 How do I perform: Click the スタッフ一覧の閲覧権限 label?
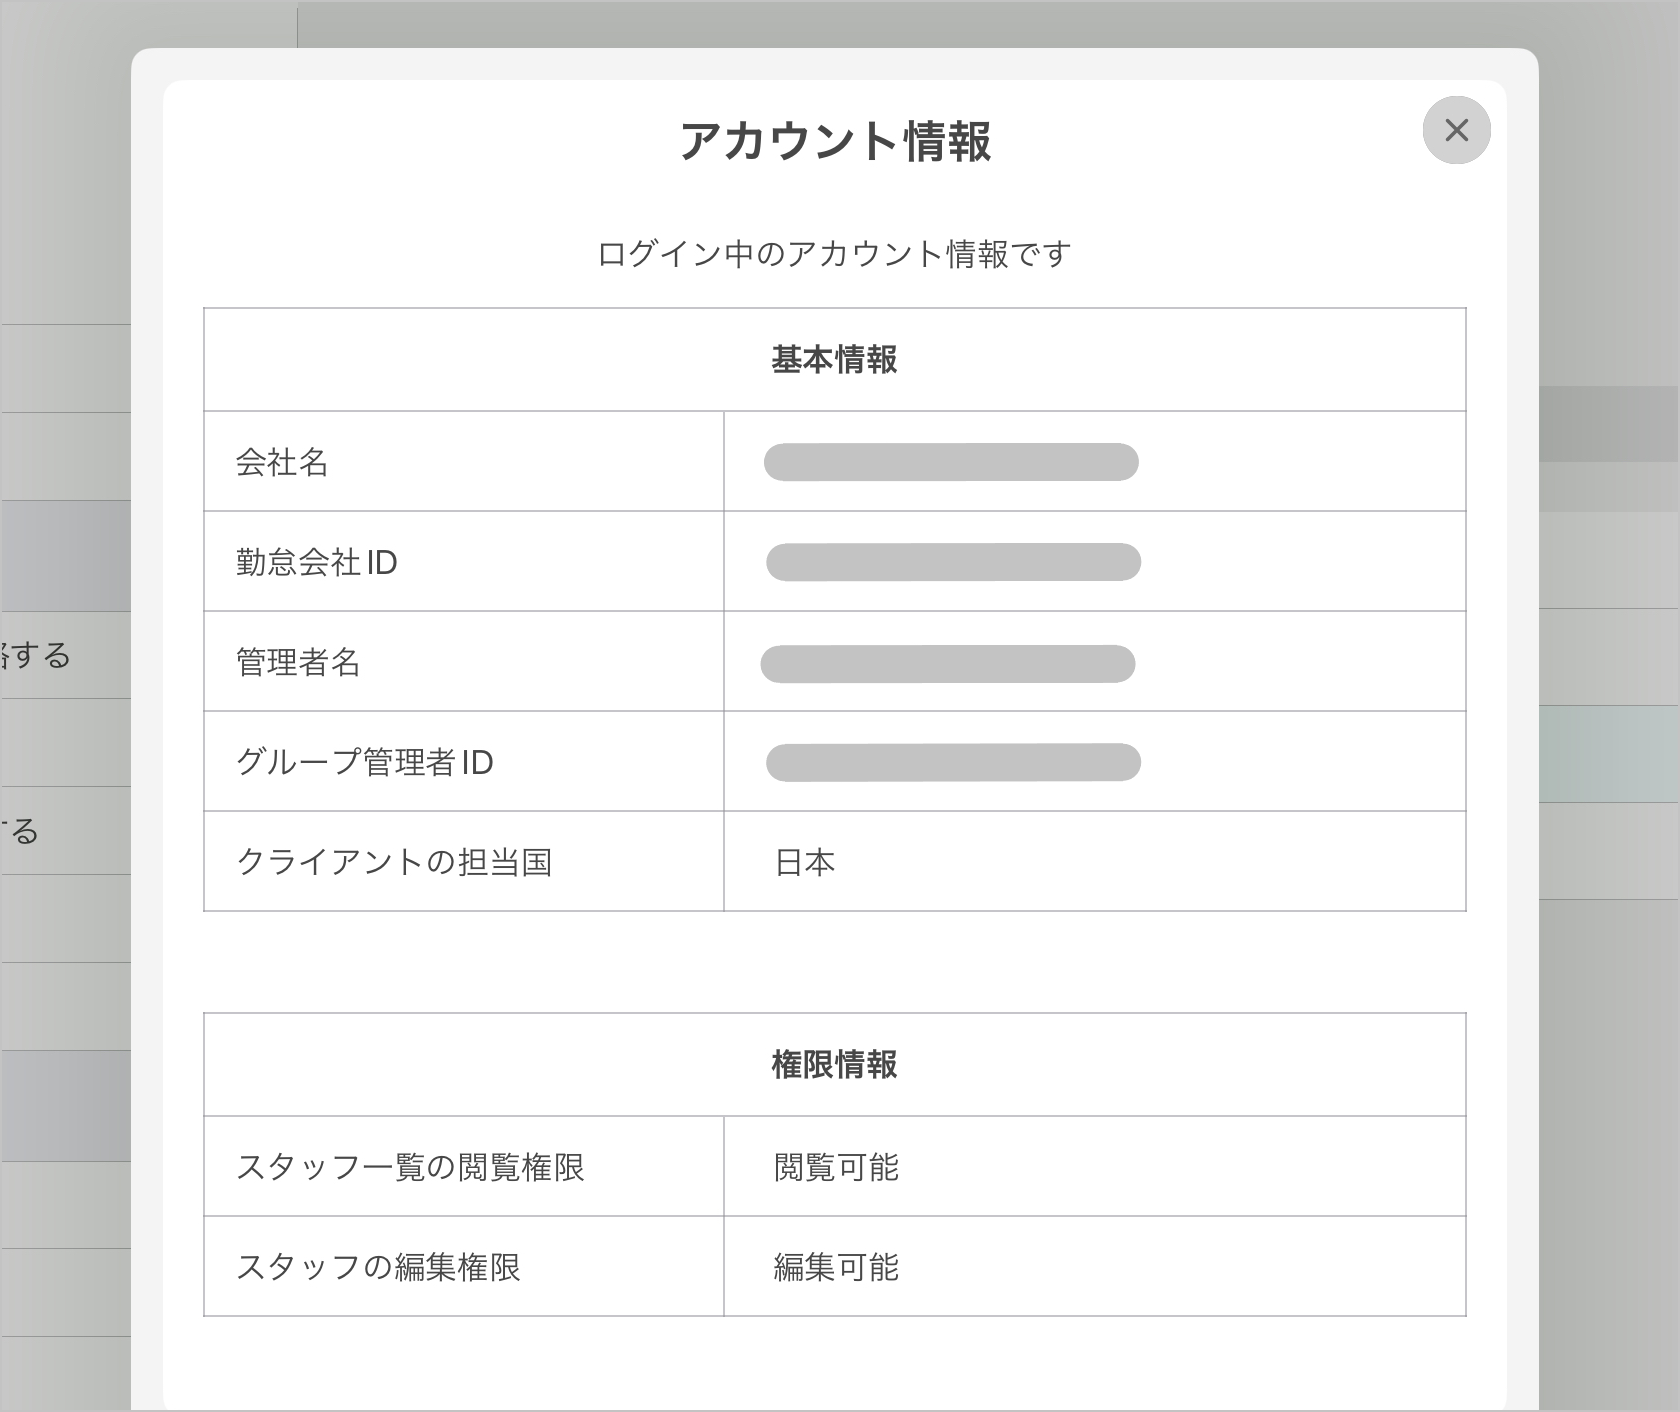(410, 1167)
